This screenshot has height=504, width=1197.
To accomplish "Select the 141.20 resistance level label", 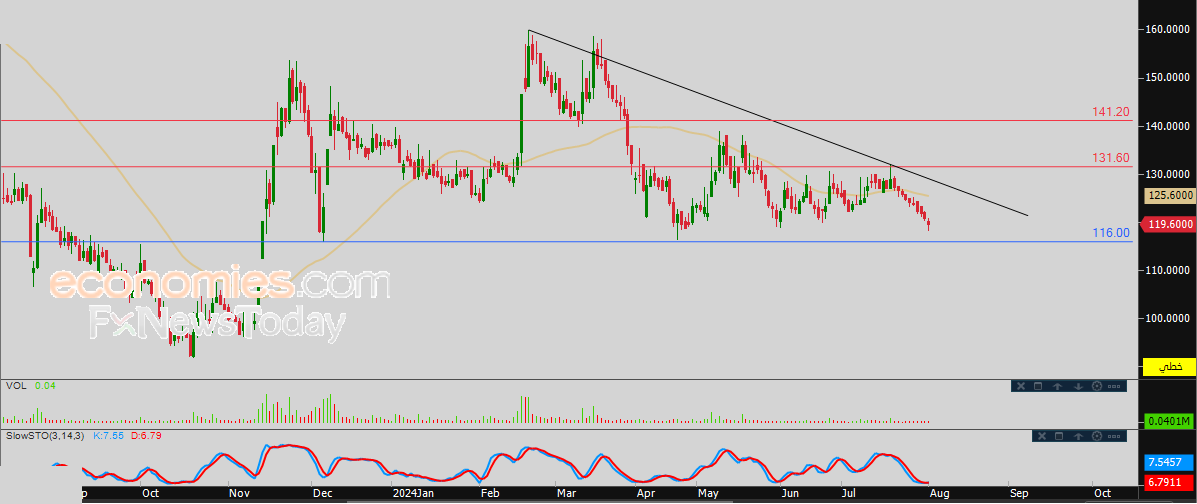I will 1109,111.
